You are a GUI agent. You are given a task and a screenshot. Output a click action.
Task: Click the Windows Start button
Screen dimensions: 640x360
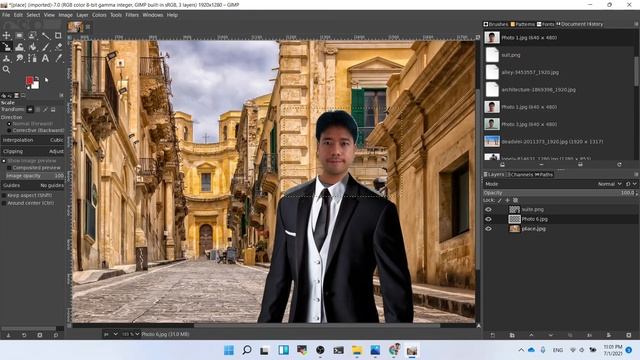tap(229, 350)
